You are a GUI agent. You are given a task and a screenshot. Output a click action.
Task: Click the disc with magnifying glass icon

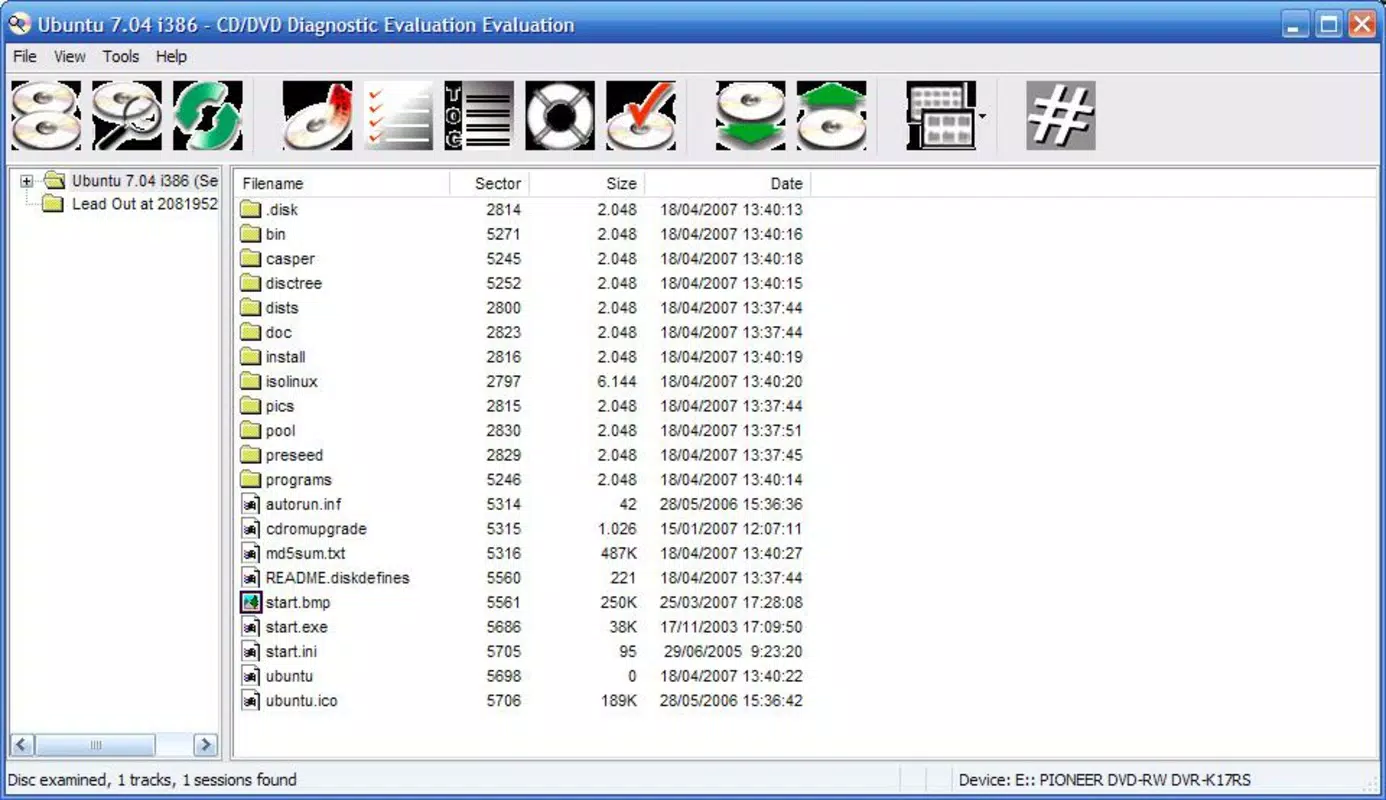pos(127,116)
